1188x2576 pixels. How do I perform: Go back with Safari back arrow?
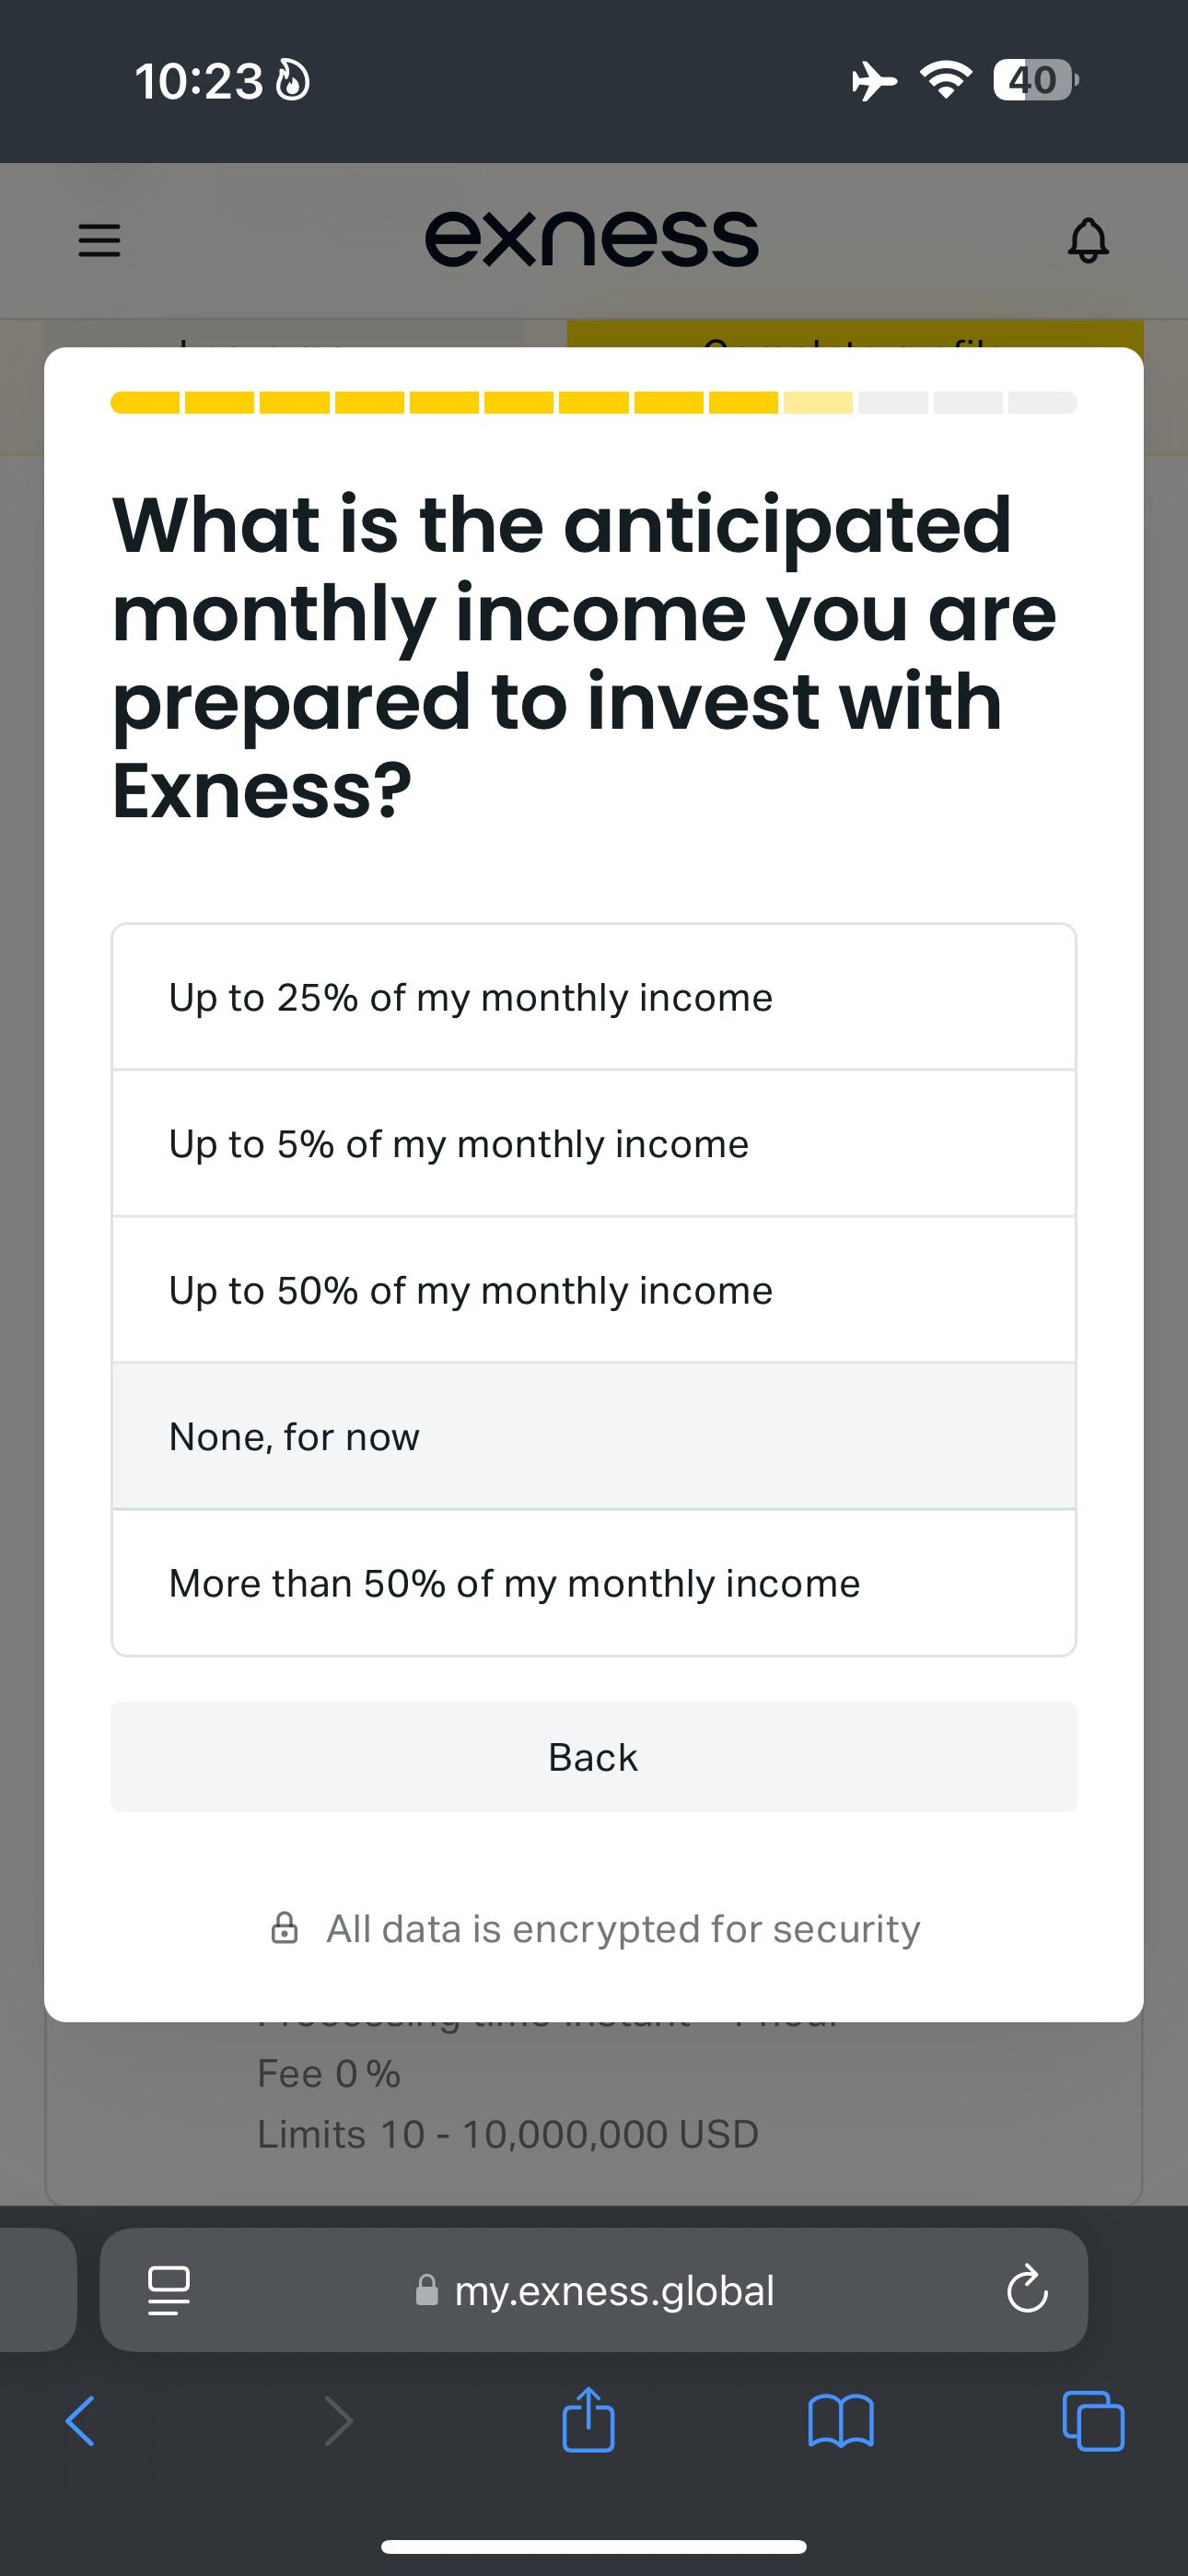click(80, 2421)
